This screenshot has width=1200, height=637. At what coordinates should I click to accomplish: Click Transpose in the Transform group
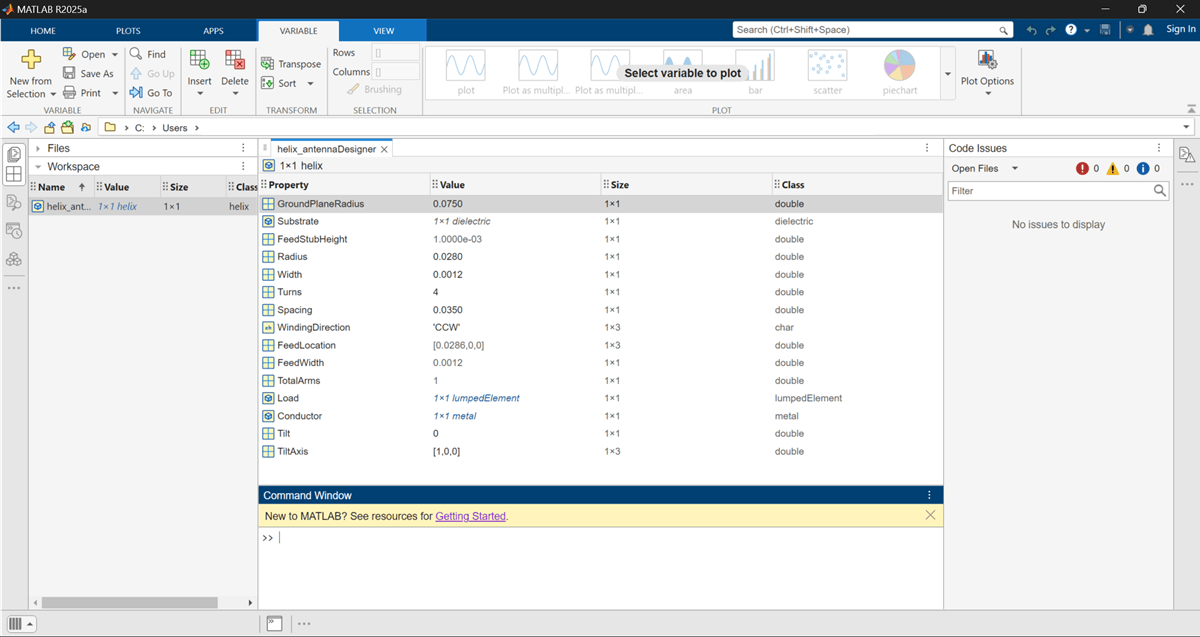coord(291,64)
